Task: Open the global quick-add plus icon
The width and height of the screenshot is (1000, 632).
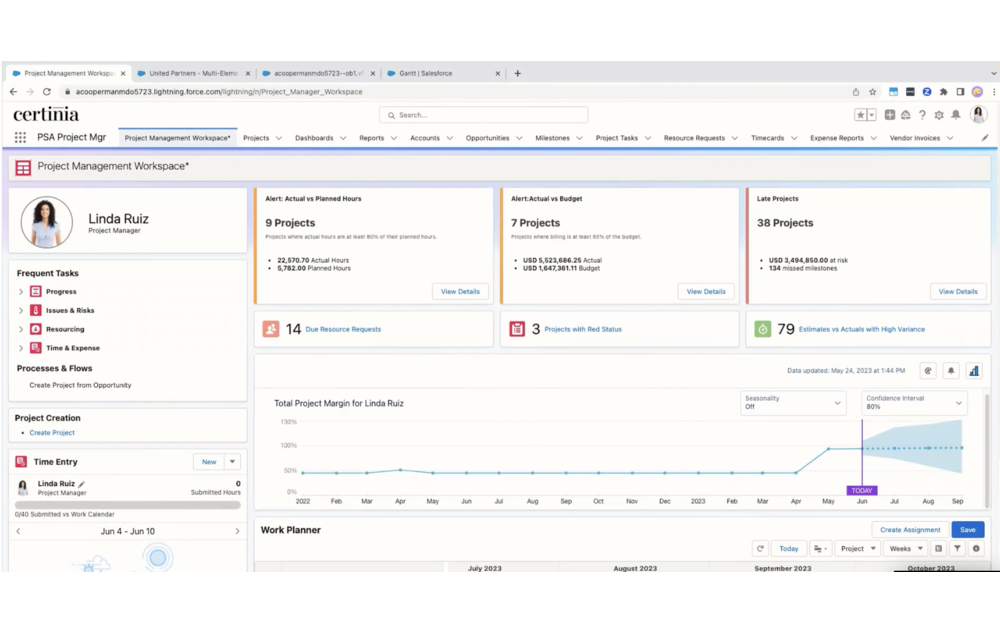Action: click(889, 115)
